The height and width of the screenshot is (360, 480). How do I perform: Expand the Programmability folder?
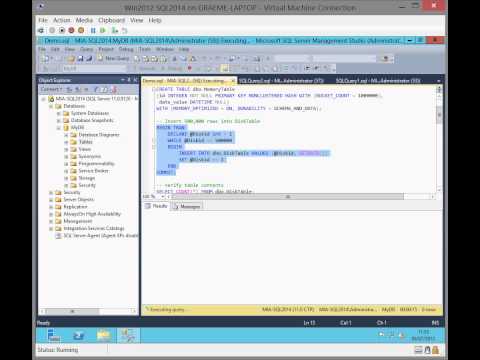[x=66, y=164]
